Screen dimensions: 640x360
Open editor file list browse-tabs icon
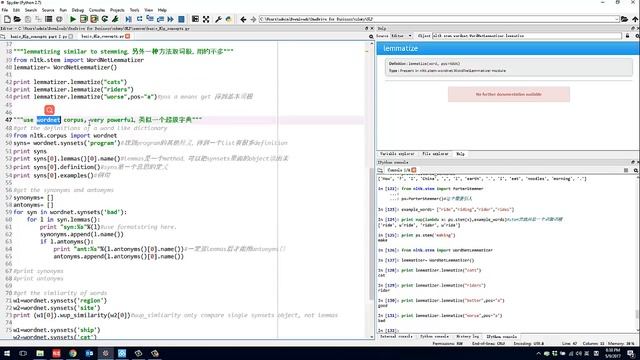(x=3, y=36)
